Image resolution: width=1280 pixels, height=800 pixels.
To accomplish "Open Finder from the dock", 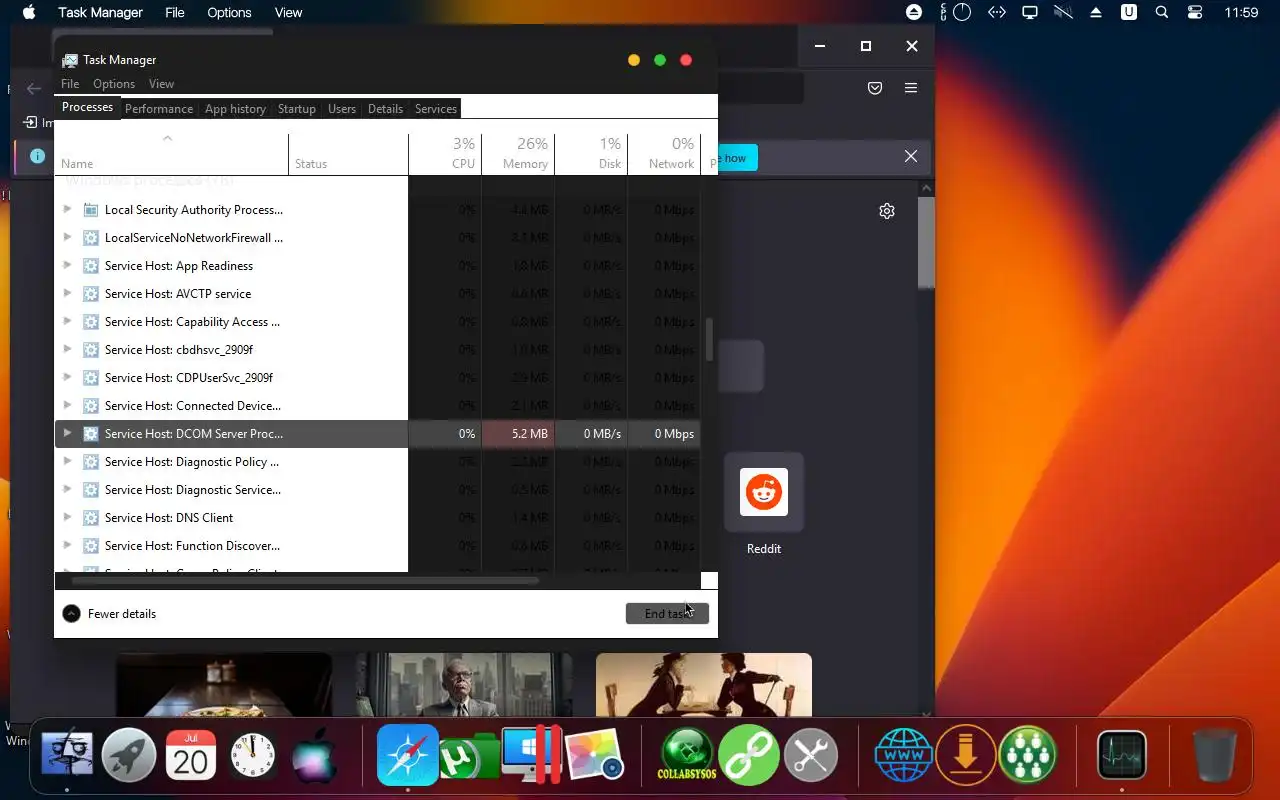I will [67, 755].
